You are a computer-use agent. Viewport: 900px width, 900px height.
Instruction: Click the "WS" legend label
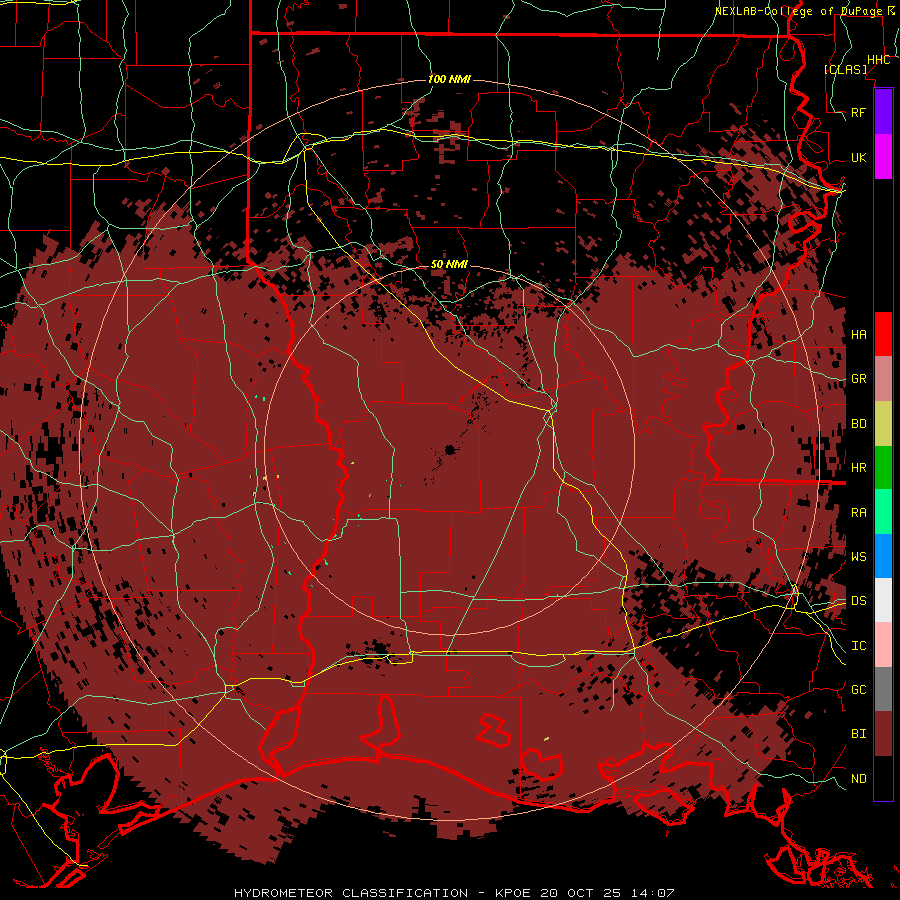click(858, 557)
